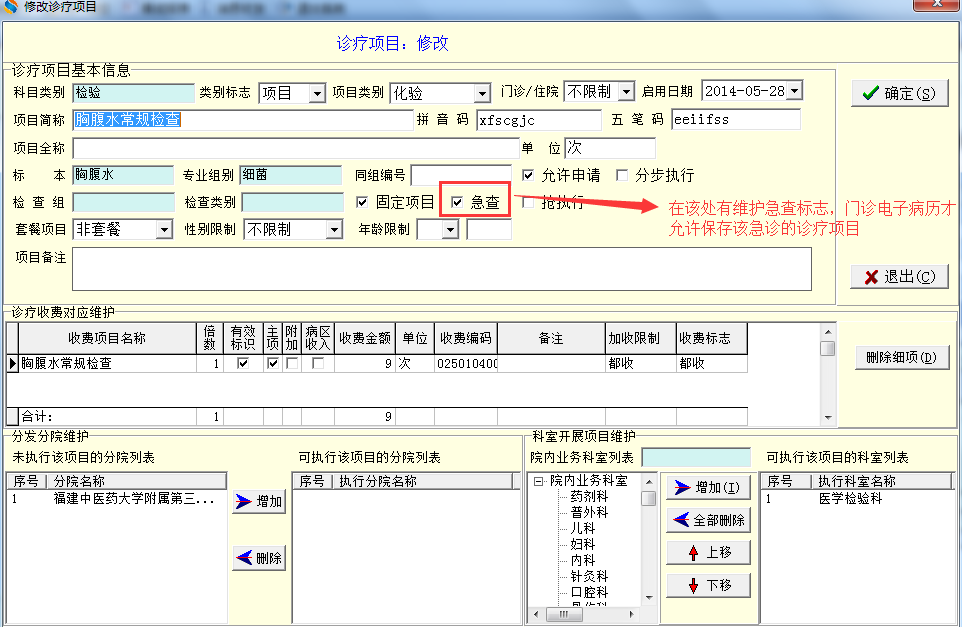The width and height of the screenshot is (962, 627).
Task: Select 儿科 in department tree
Action: [583, 528]
